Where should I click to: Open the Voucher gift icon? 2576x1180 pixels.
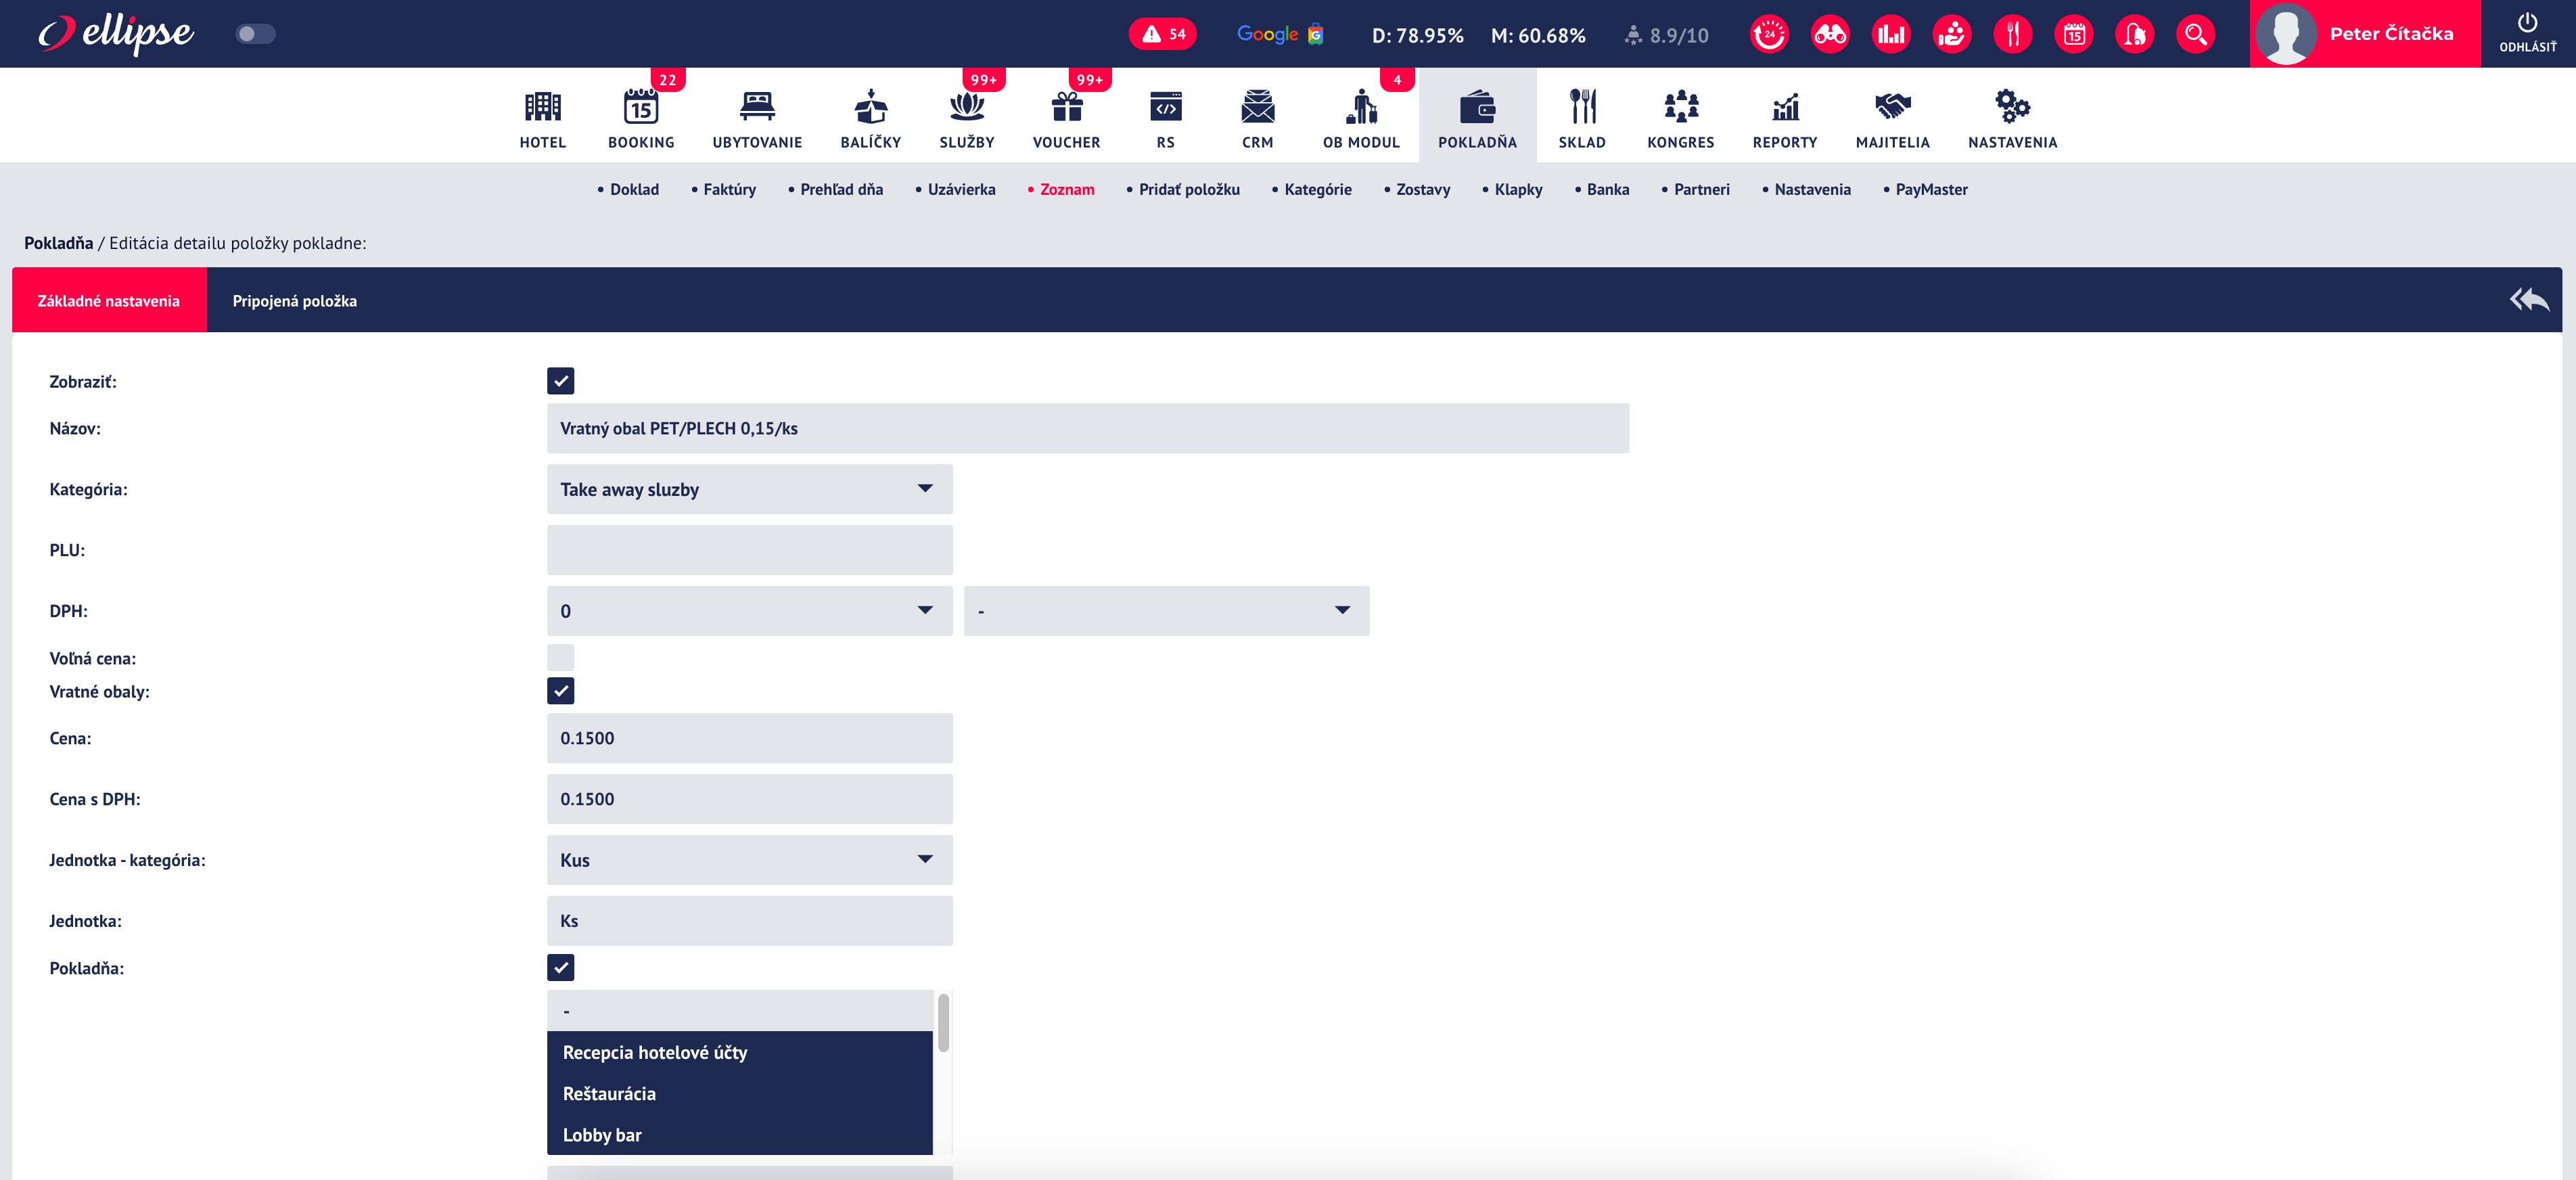coord(1066,106)
